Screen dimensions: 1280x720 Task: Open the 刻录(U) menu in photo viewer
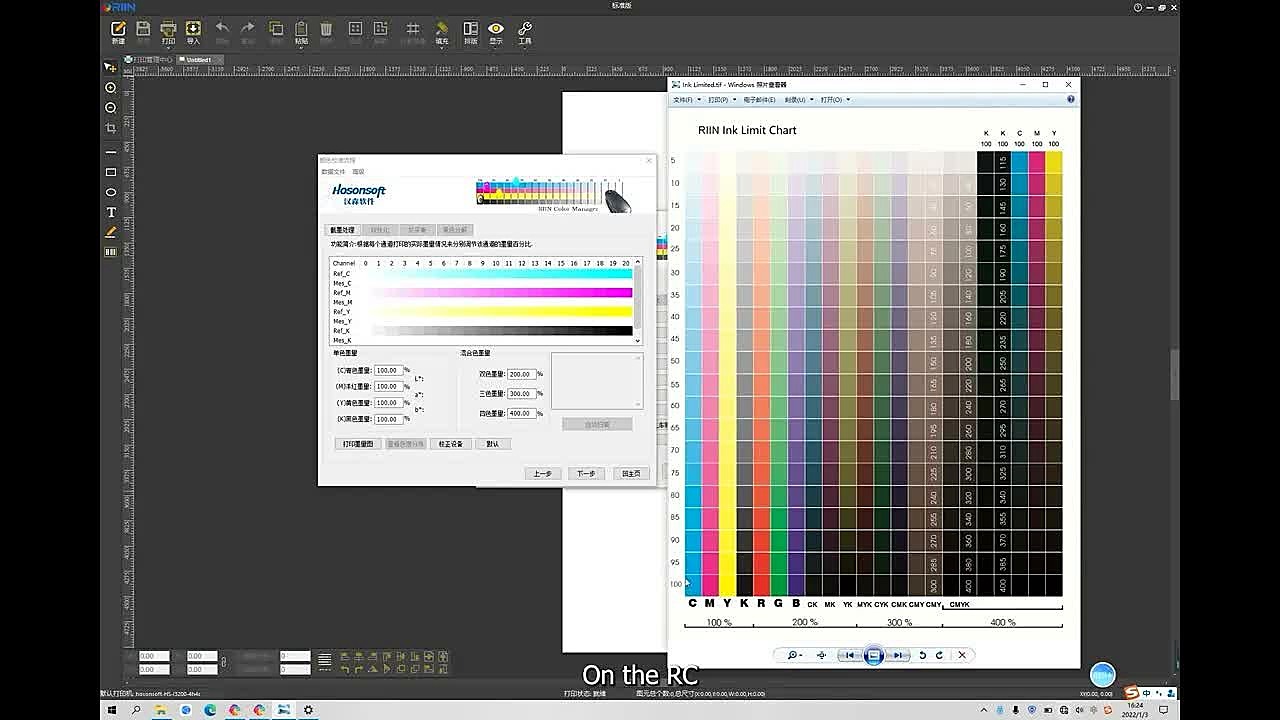pos(797,100)
